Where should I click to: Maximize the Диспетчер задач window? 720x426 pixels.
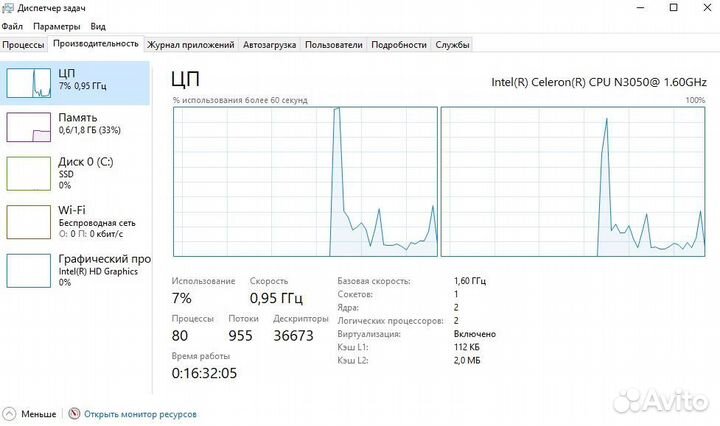coord(674,8)
